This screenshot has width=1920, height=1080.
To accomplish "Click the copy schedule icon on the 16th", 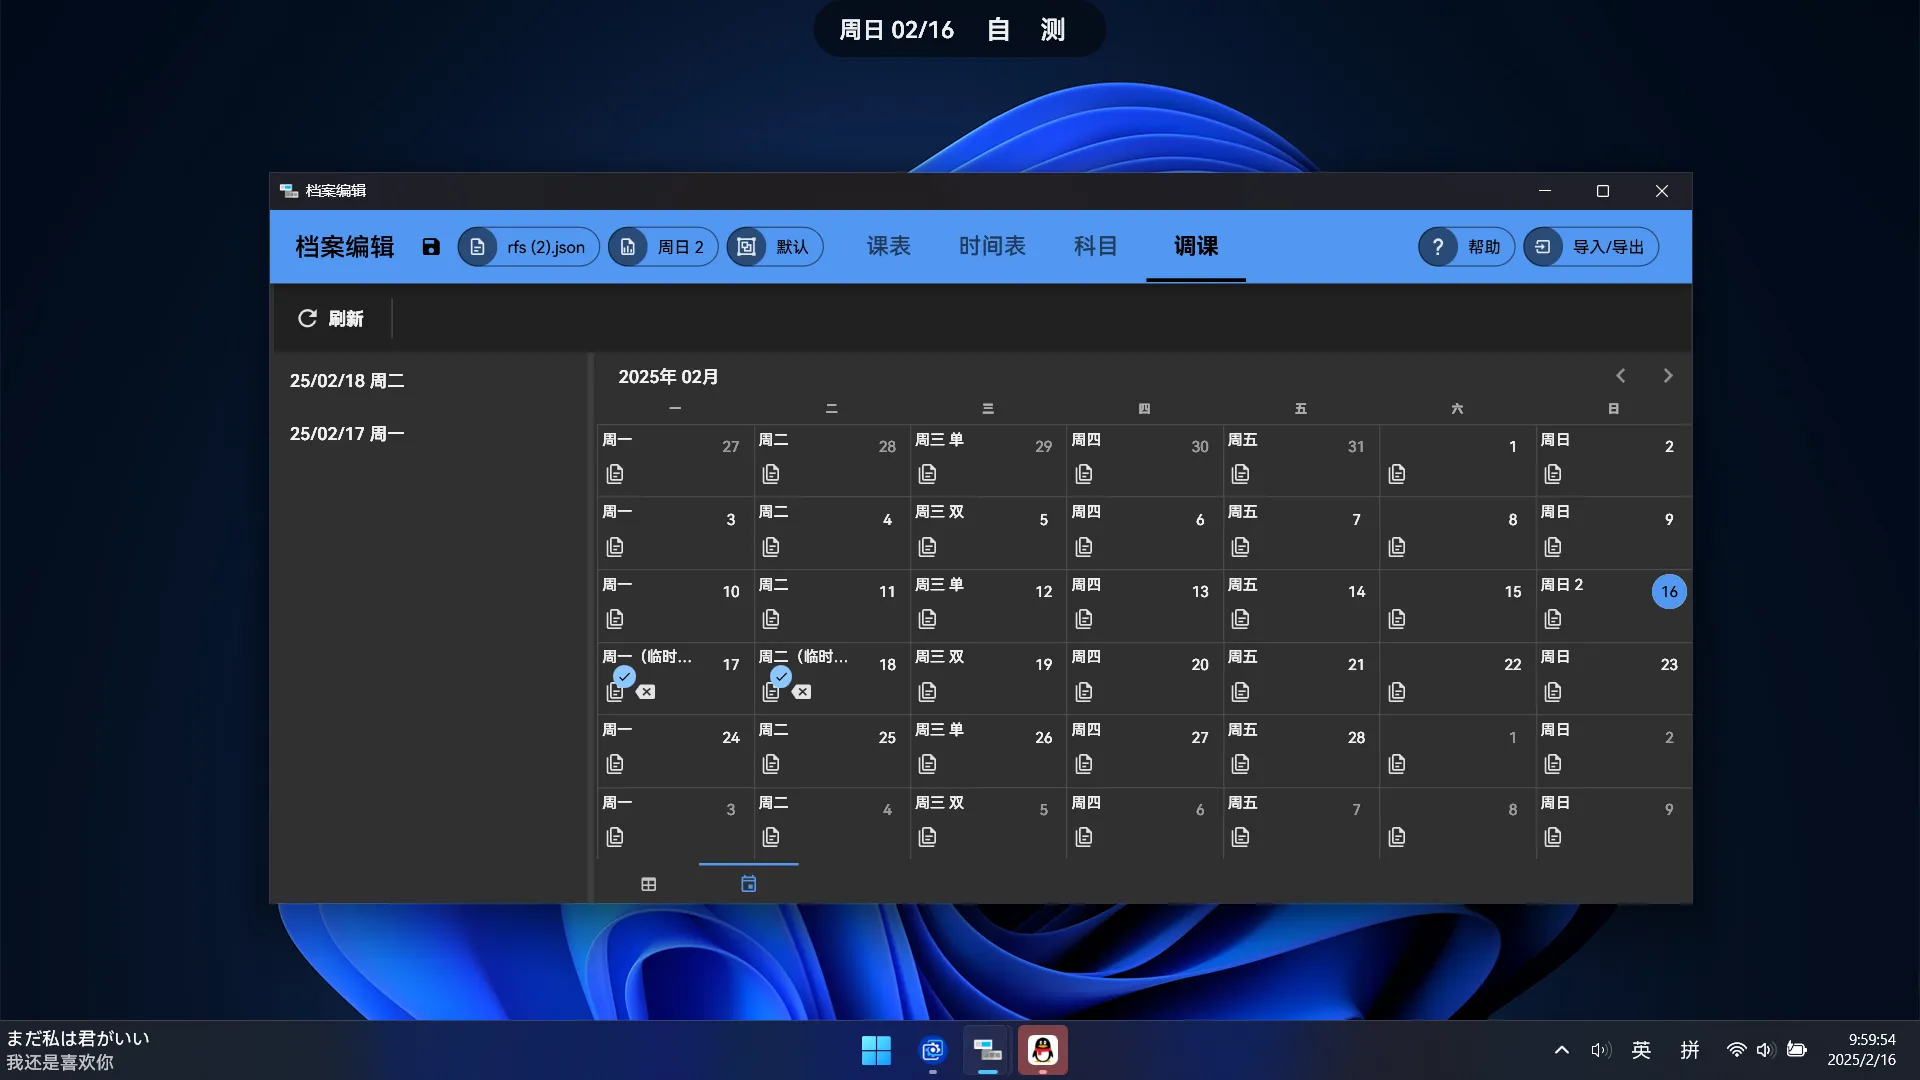I will [1553, 619].
